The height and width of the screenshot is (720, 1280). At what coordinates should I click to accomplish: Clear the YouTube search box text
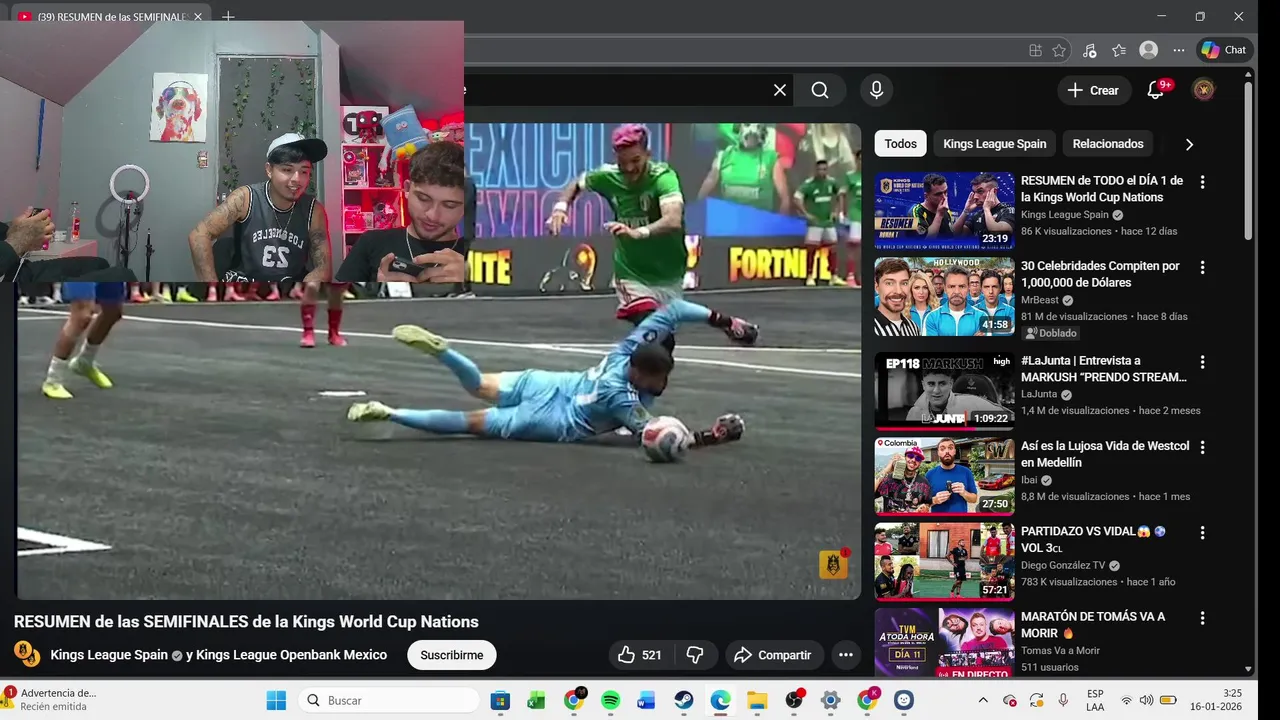coord(780,90)
